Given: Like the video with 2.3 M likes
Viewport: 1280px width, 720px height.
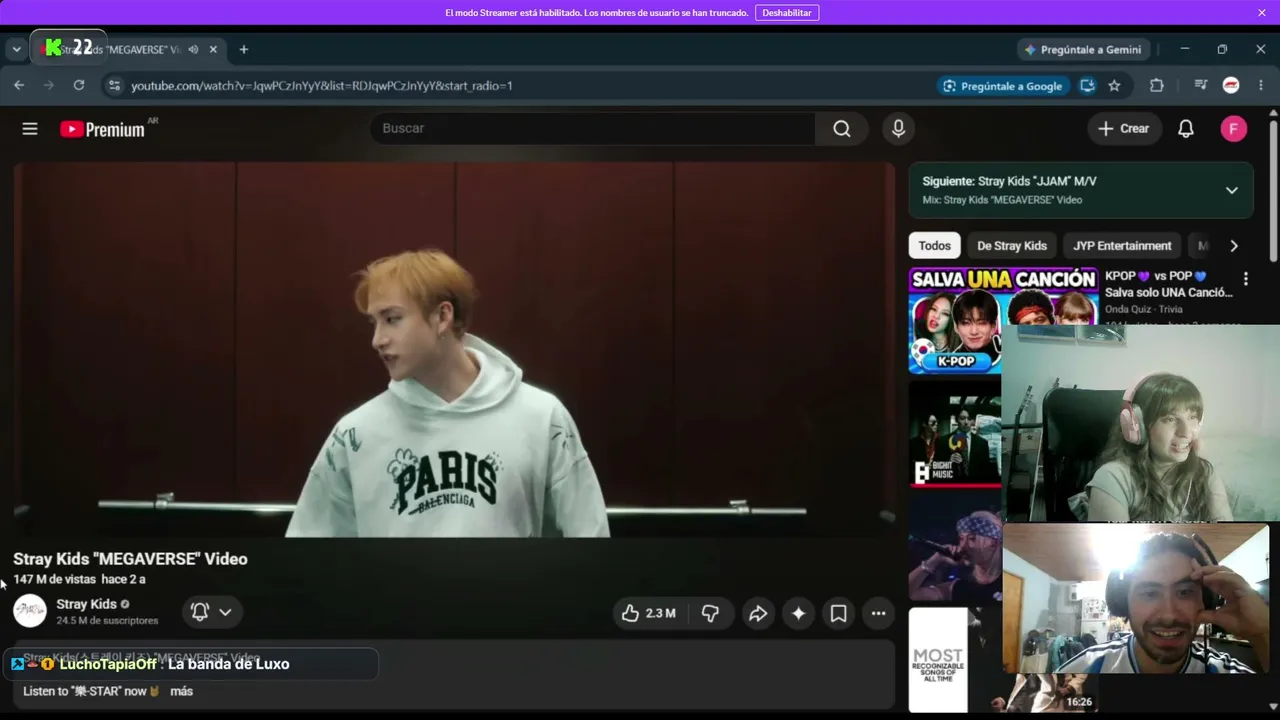Looking at the screenshot, I should (x=648, y=613).
